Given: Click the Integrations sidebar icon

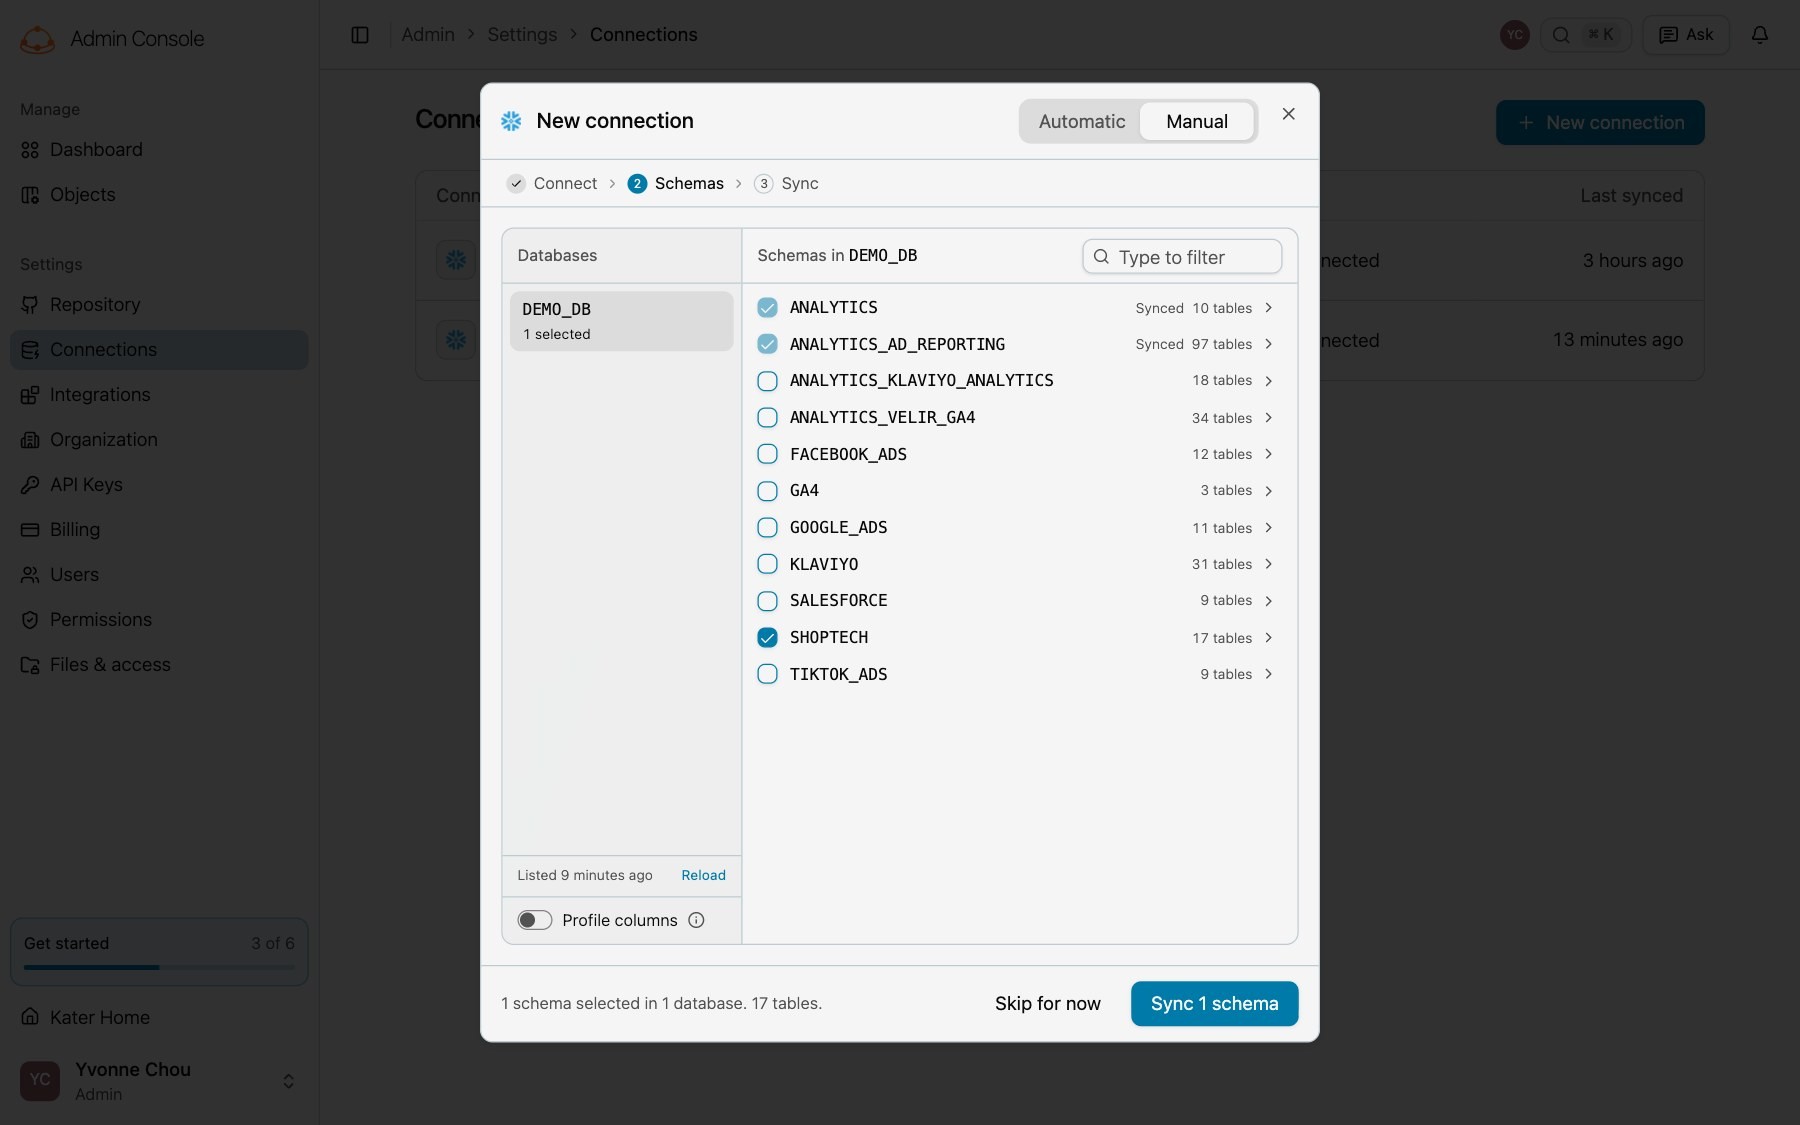Looking at the screenshot, I should 30,395.
